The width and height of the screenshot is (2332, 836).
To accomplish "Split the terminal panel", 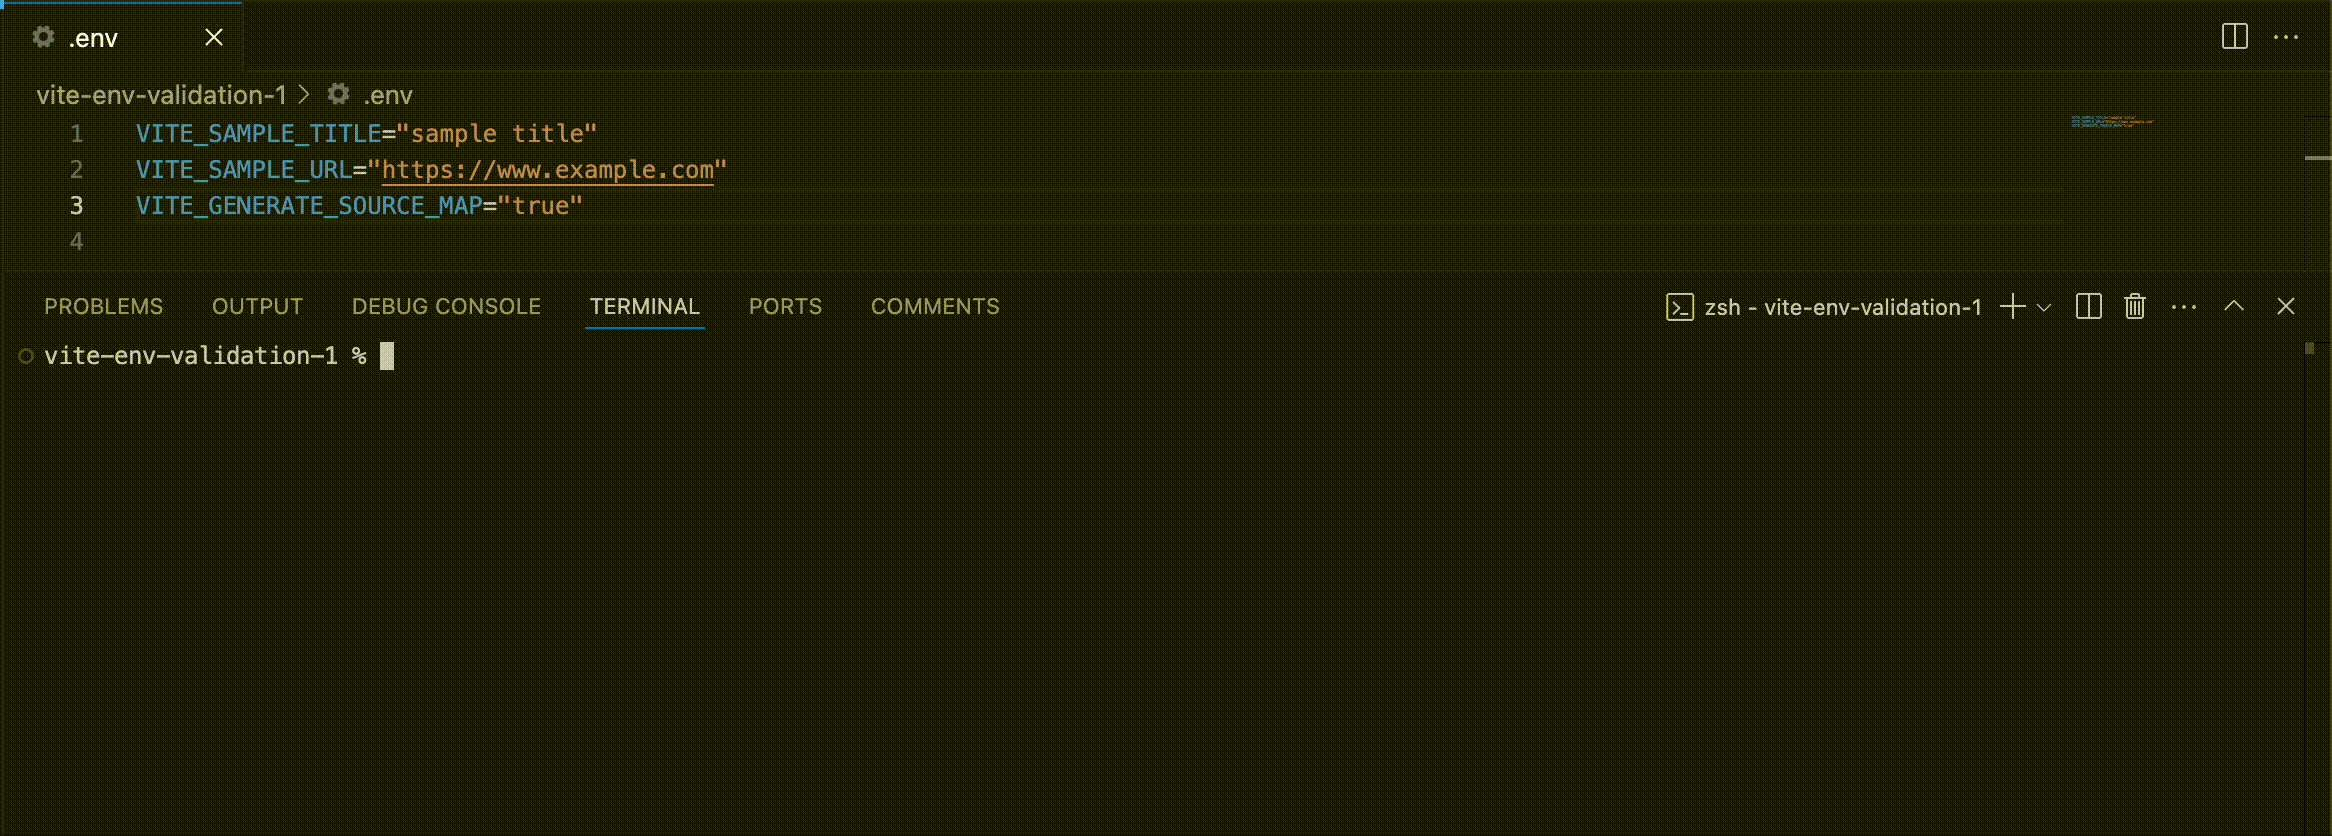I will 2089,307.
